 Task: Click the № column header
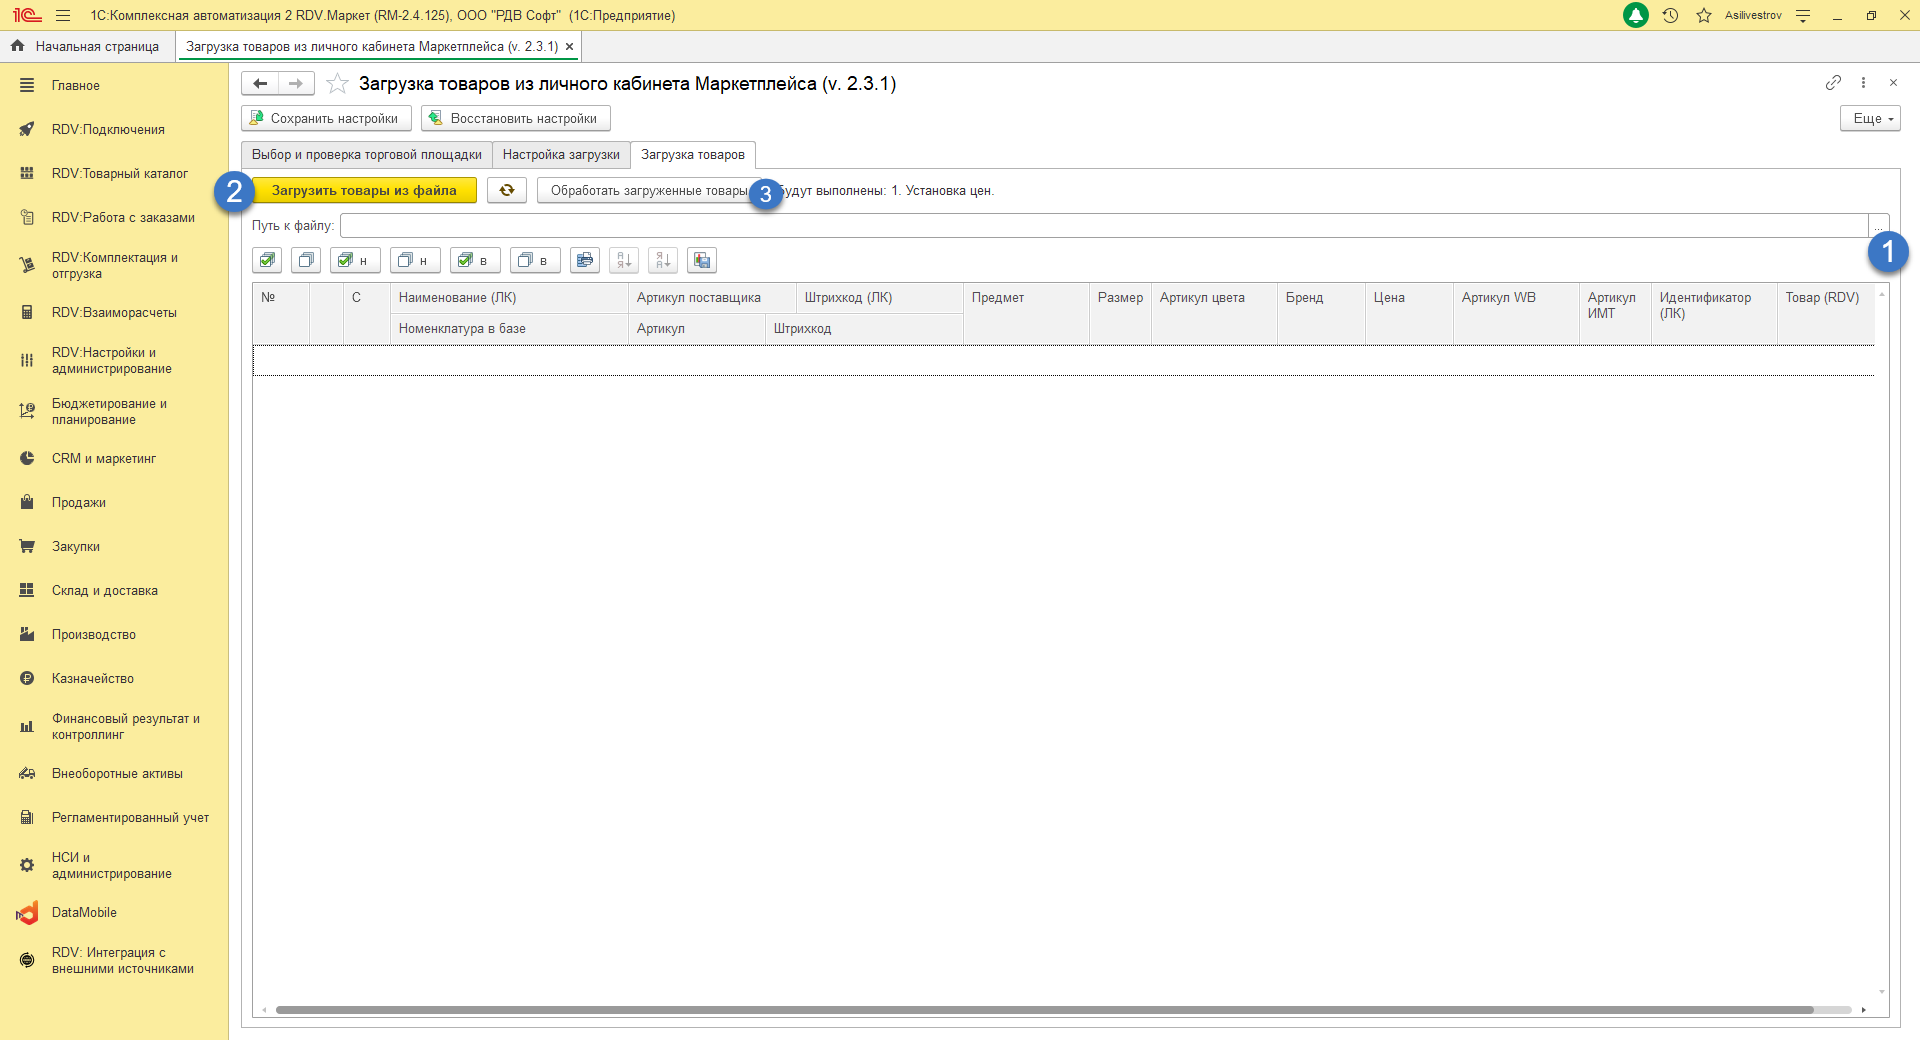(281, 313)
